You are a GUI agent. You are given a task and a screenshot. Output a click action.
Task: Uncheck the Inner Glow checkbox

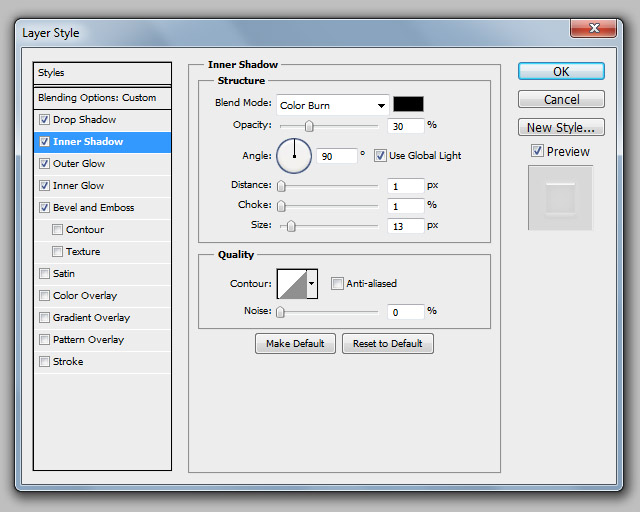pos(44,186)
